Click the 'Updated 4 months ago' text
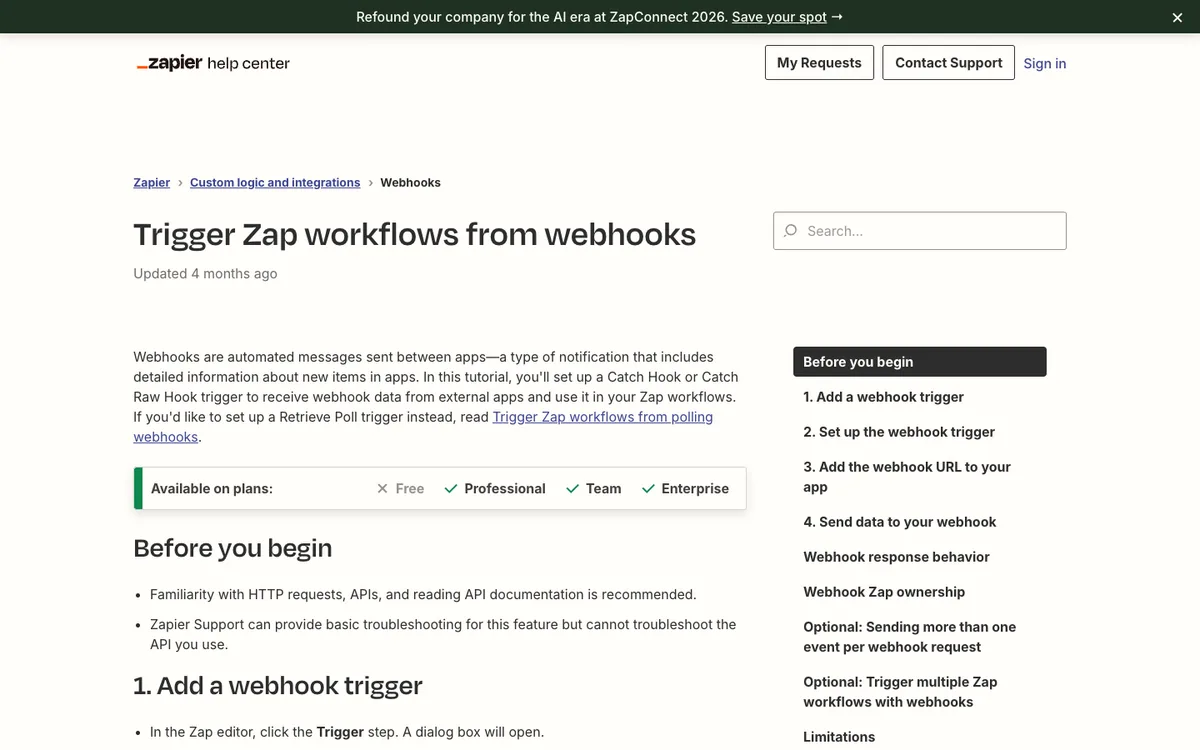This screenshot has width=1200, height=750. pyautogui.click(x=205, y=273)
